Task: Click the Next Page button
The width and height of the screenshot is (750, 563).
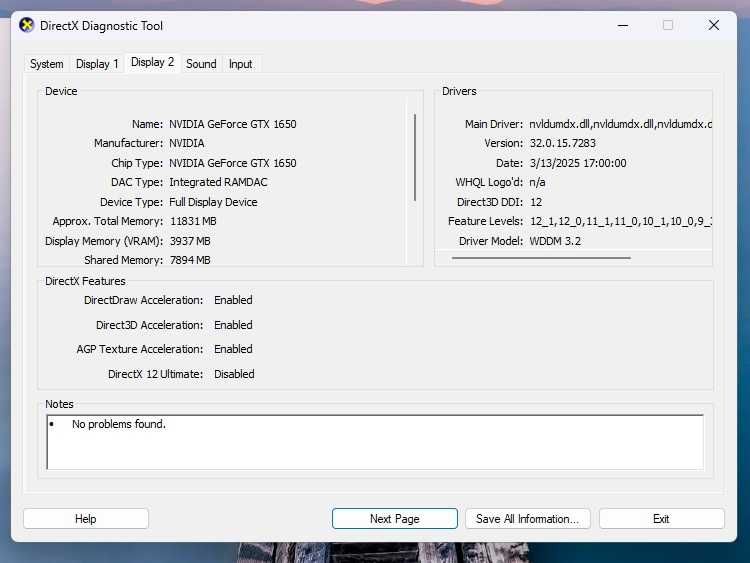Action: (x=395, y=519)
